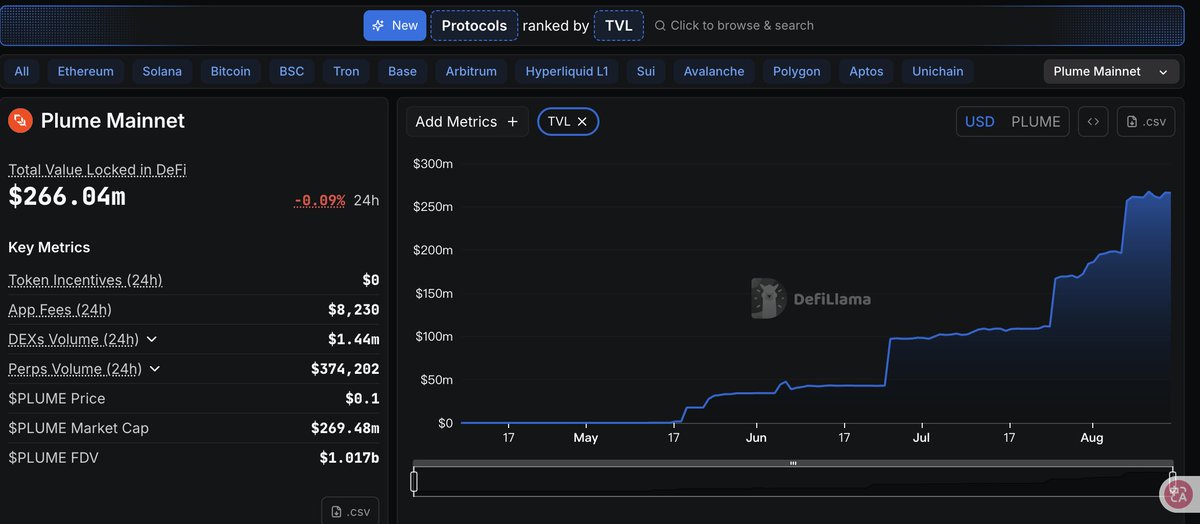
Task: Click the $PLUME FDV row
Action: point(194,458)
